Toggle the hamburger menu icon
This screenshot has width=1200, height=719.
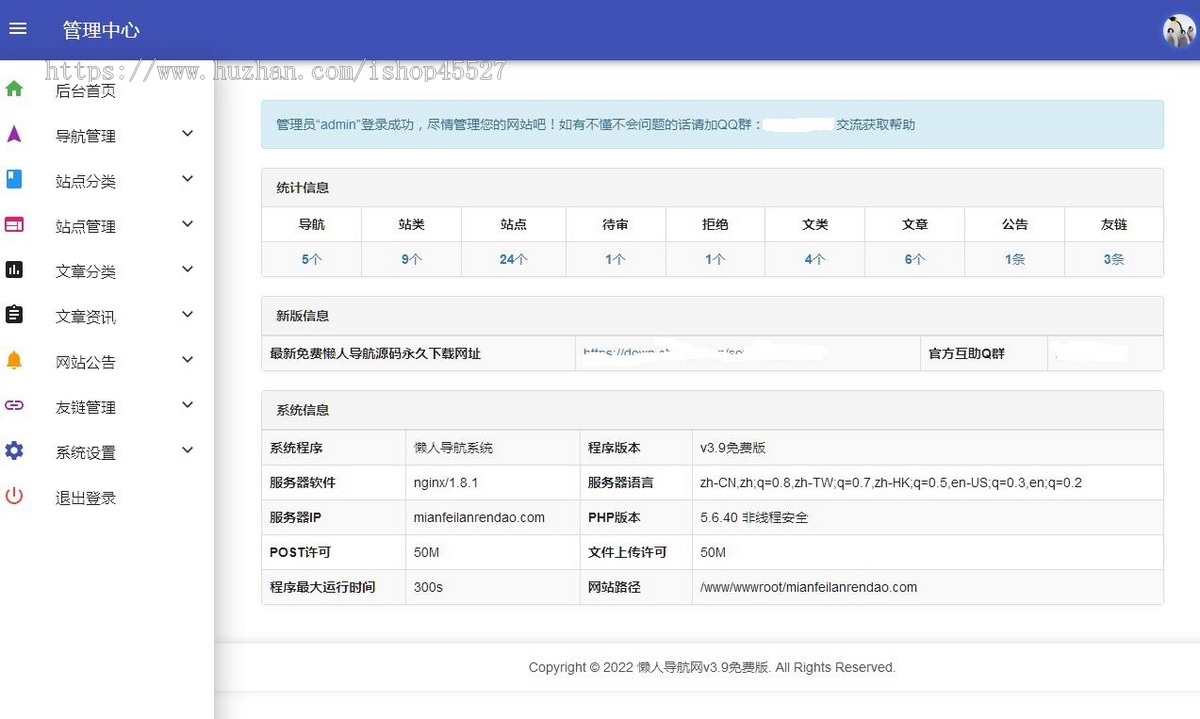[x=17, y=29]
